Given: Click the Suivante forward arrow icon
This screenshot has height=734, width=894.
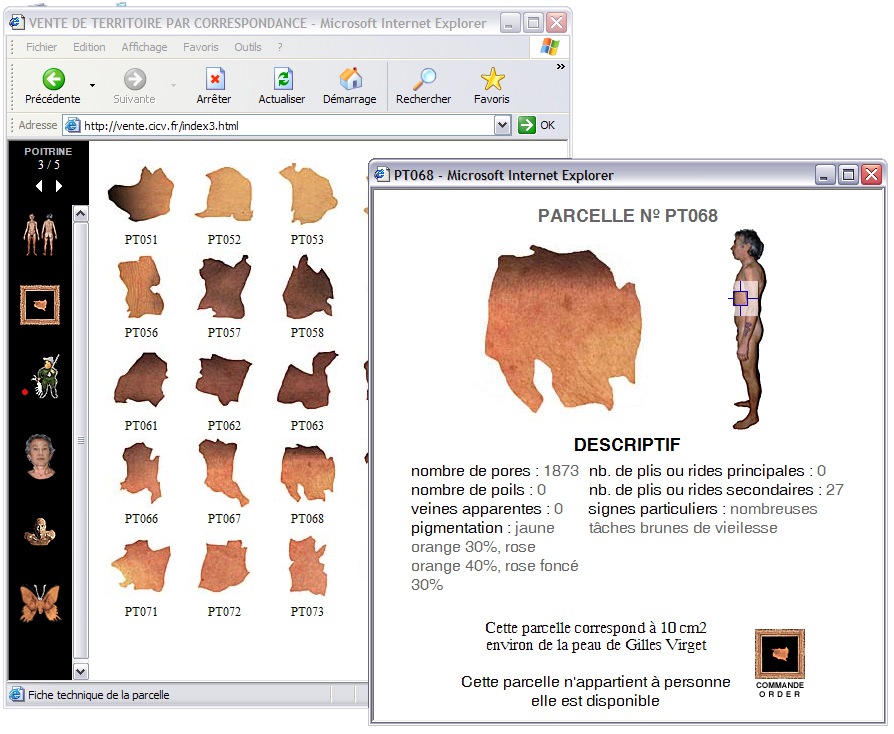Looking at the screenshot, I should 135,79.
